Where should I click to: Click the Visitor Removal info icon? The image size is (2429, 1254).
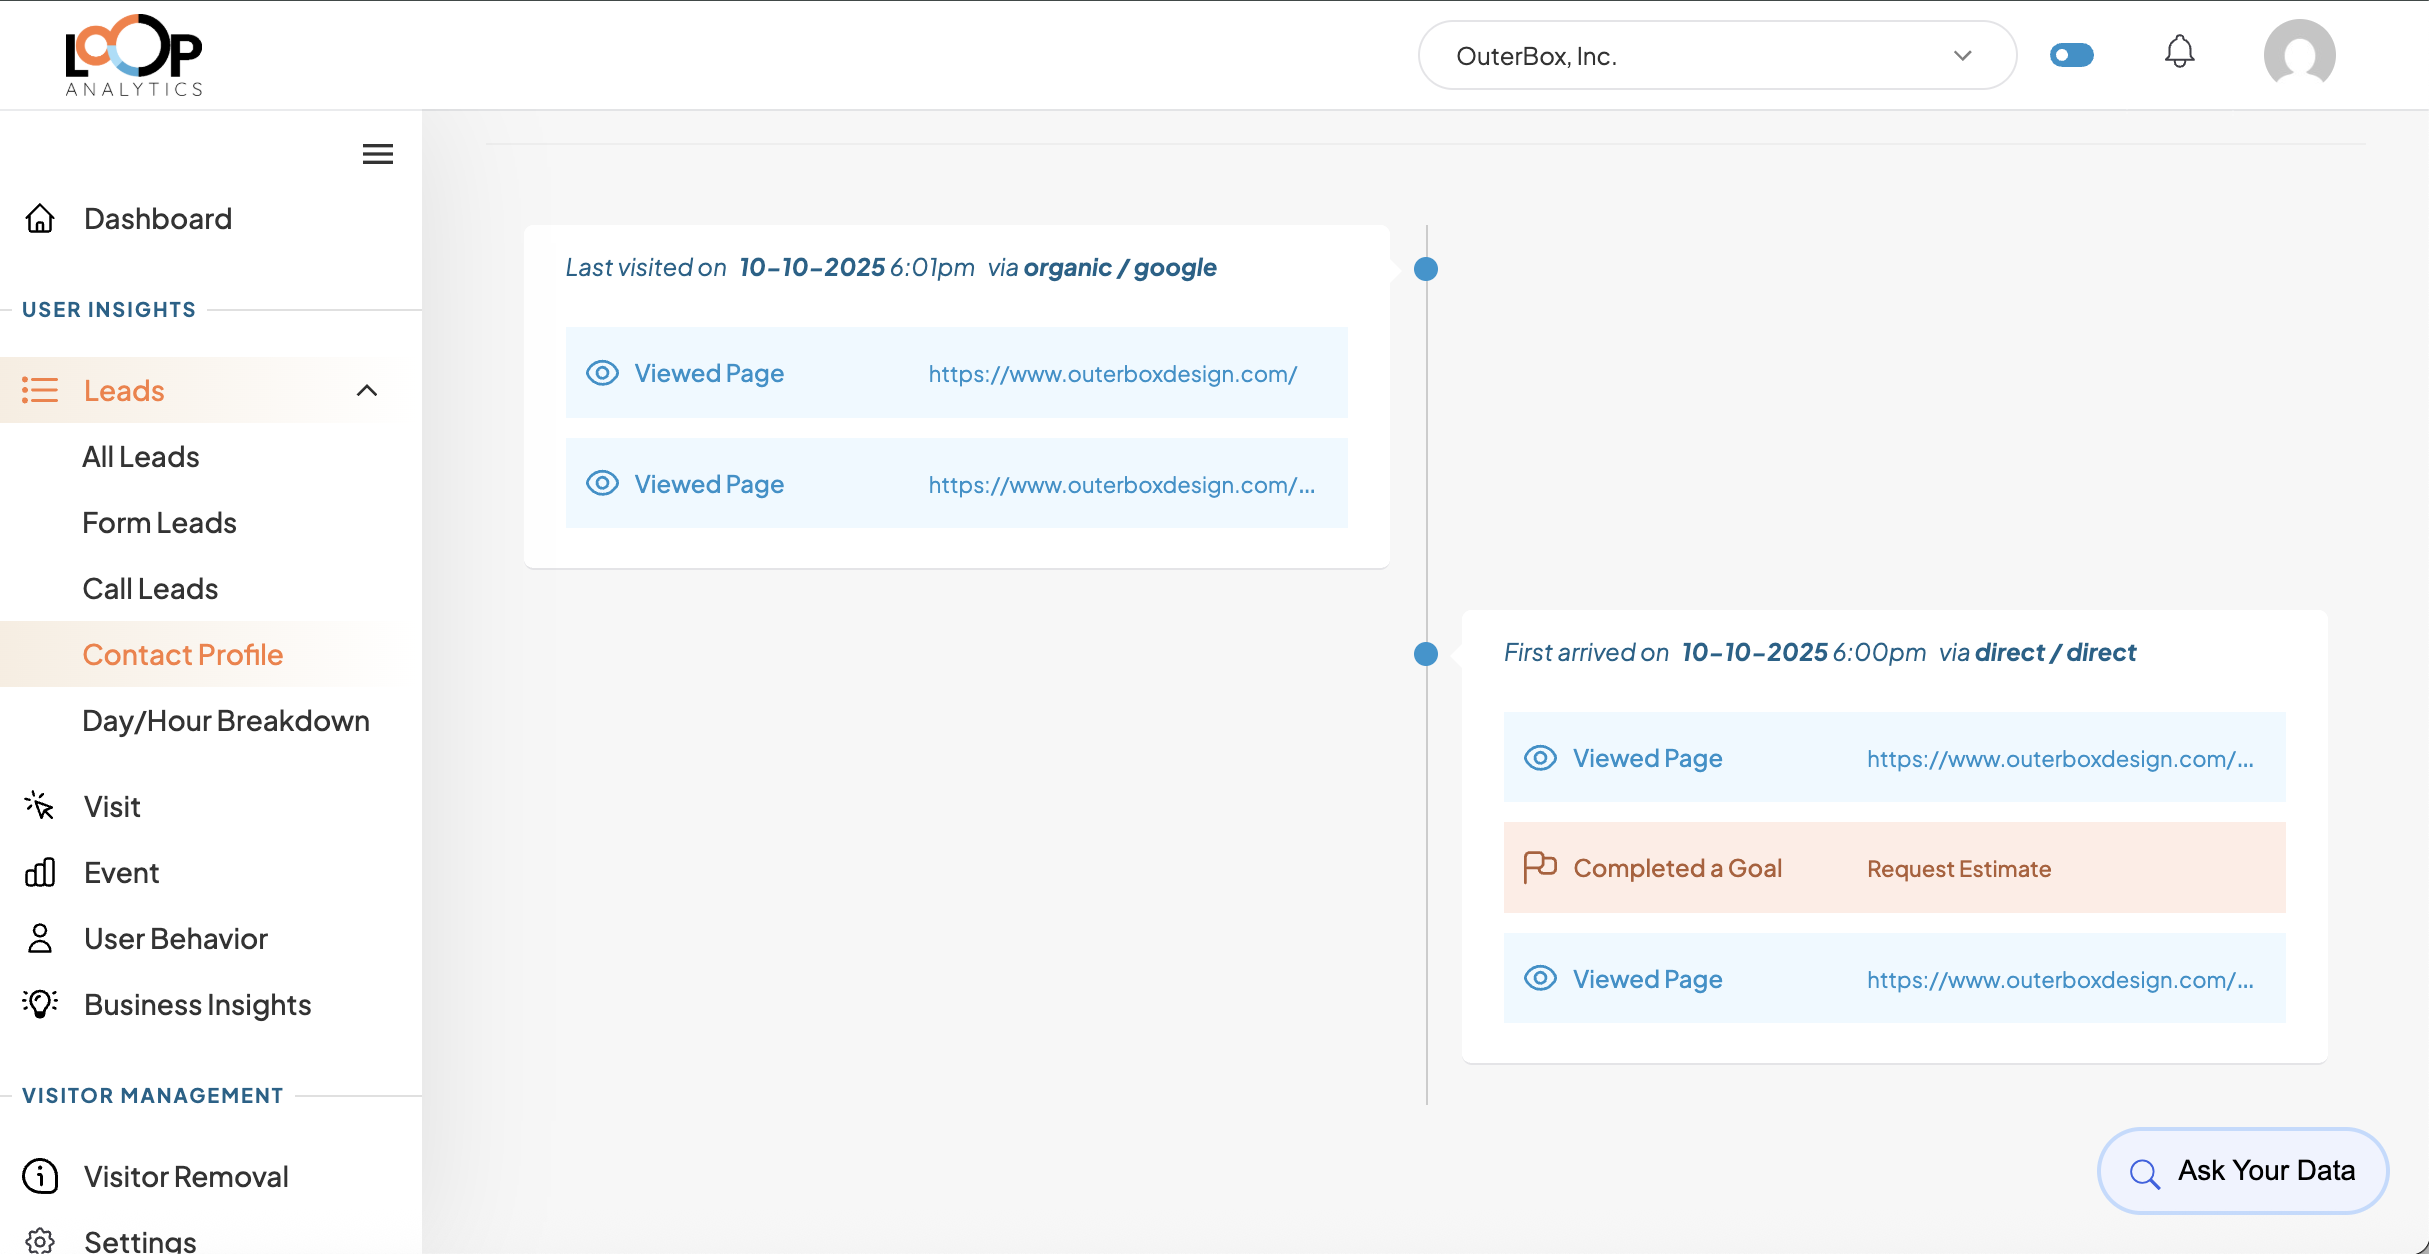click(40, 1176)
